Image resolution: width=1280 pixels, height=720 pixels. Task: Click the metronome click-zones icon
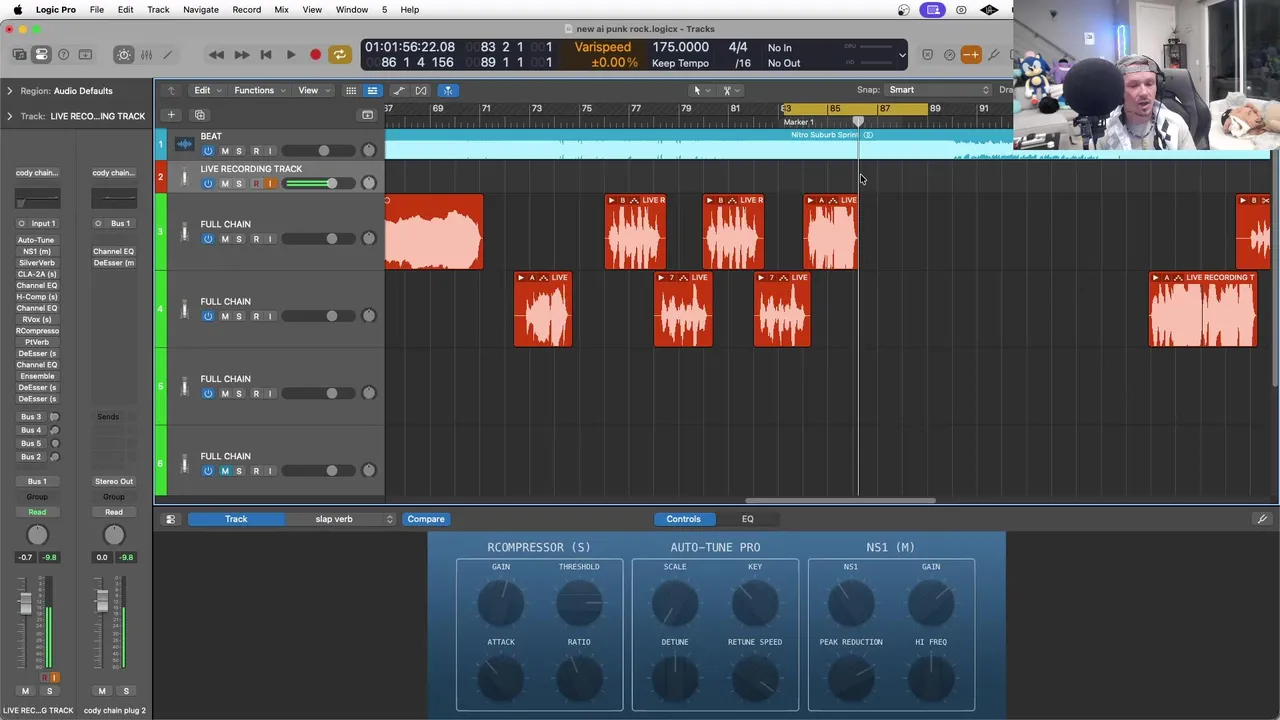[949, 55]
